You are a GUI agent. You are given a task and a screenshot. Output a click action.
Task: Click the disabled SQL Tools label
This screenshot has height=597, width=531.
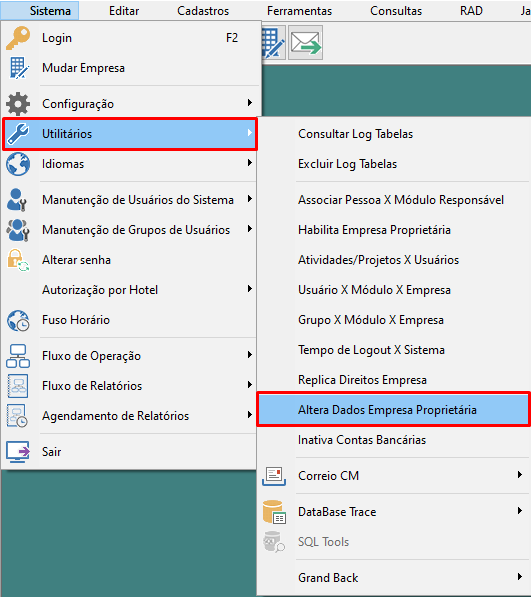[x=323, y=542]
